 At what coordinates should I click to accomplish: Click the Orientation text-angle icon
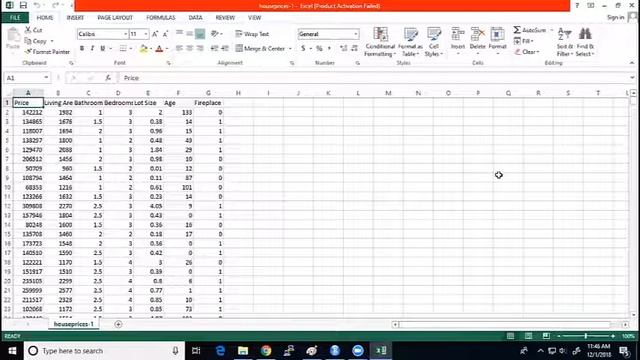click(215, 34)
